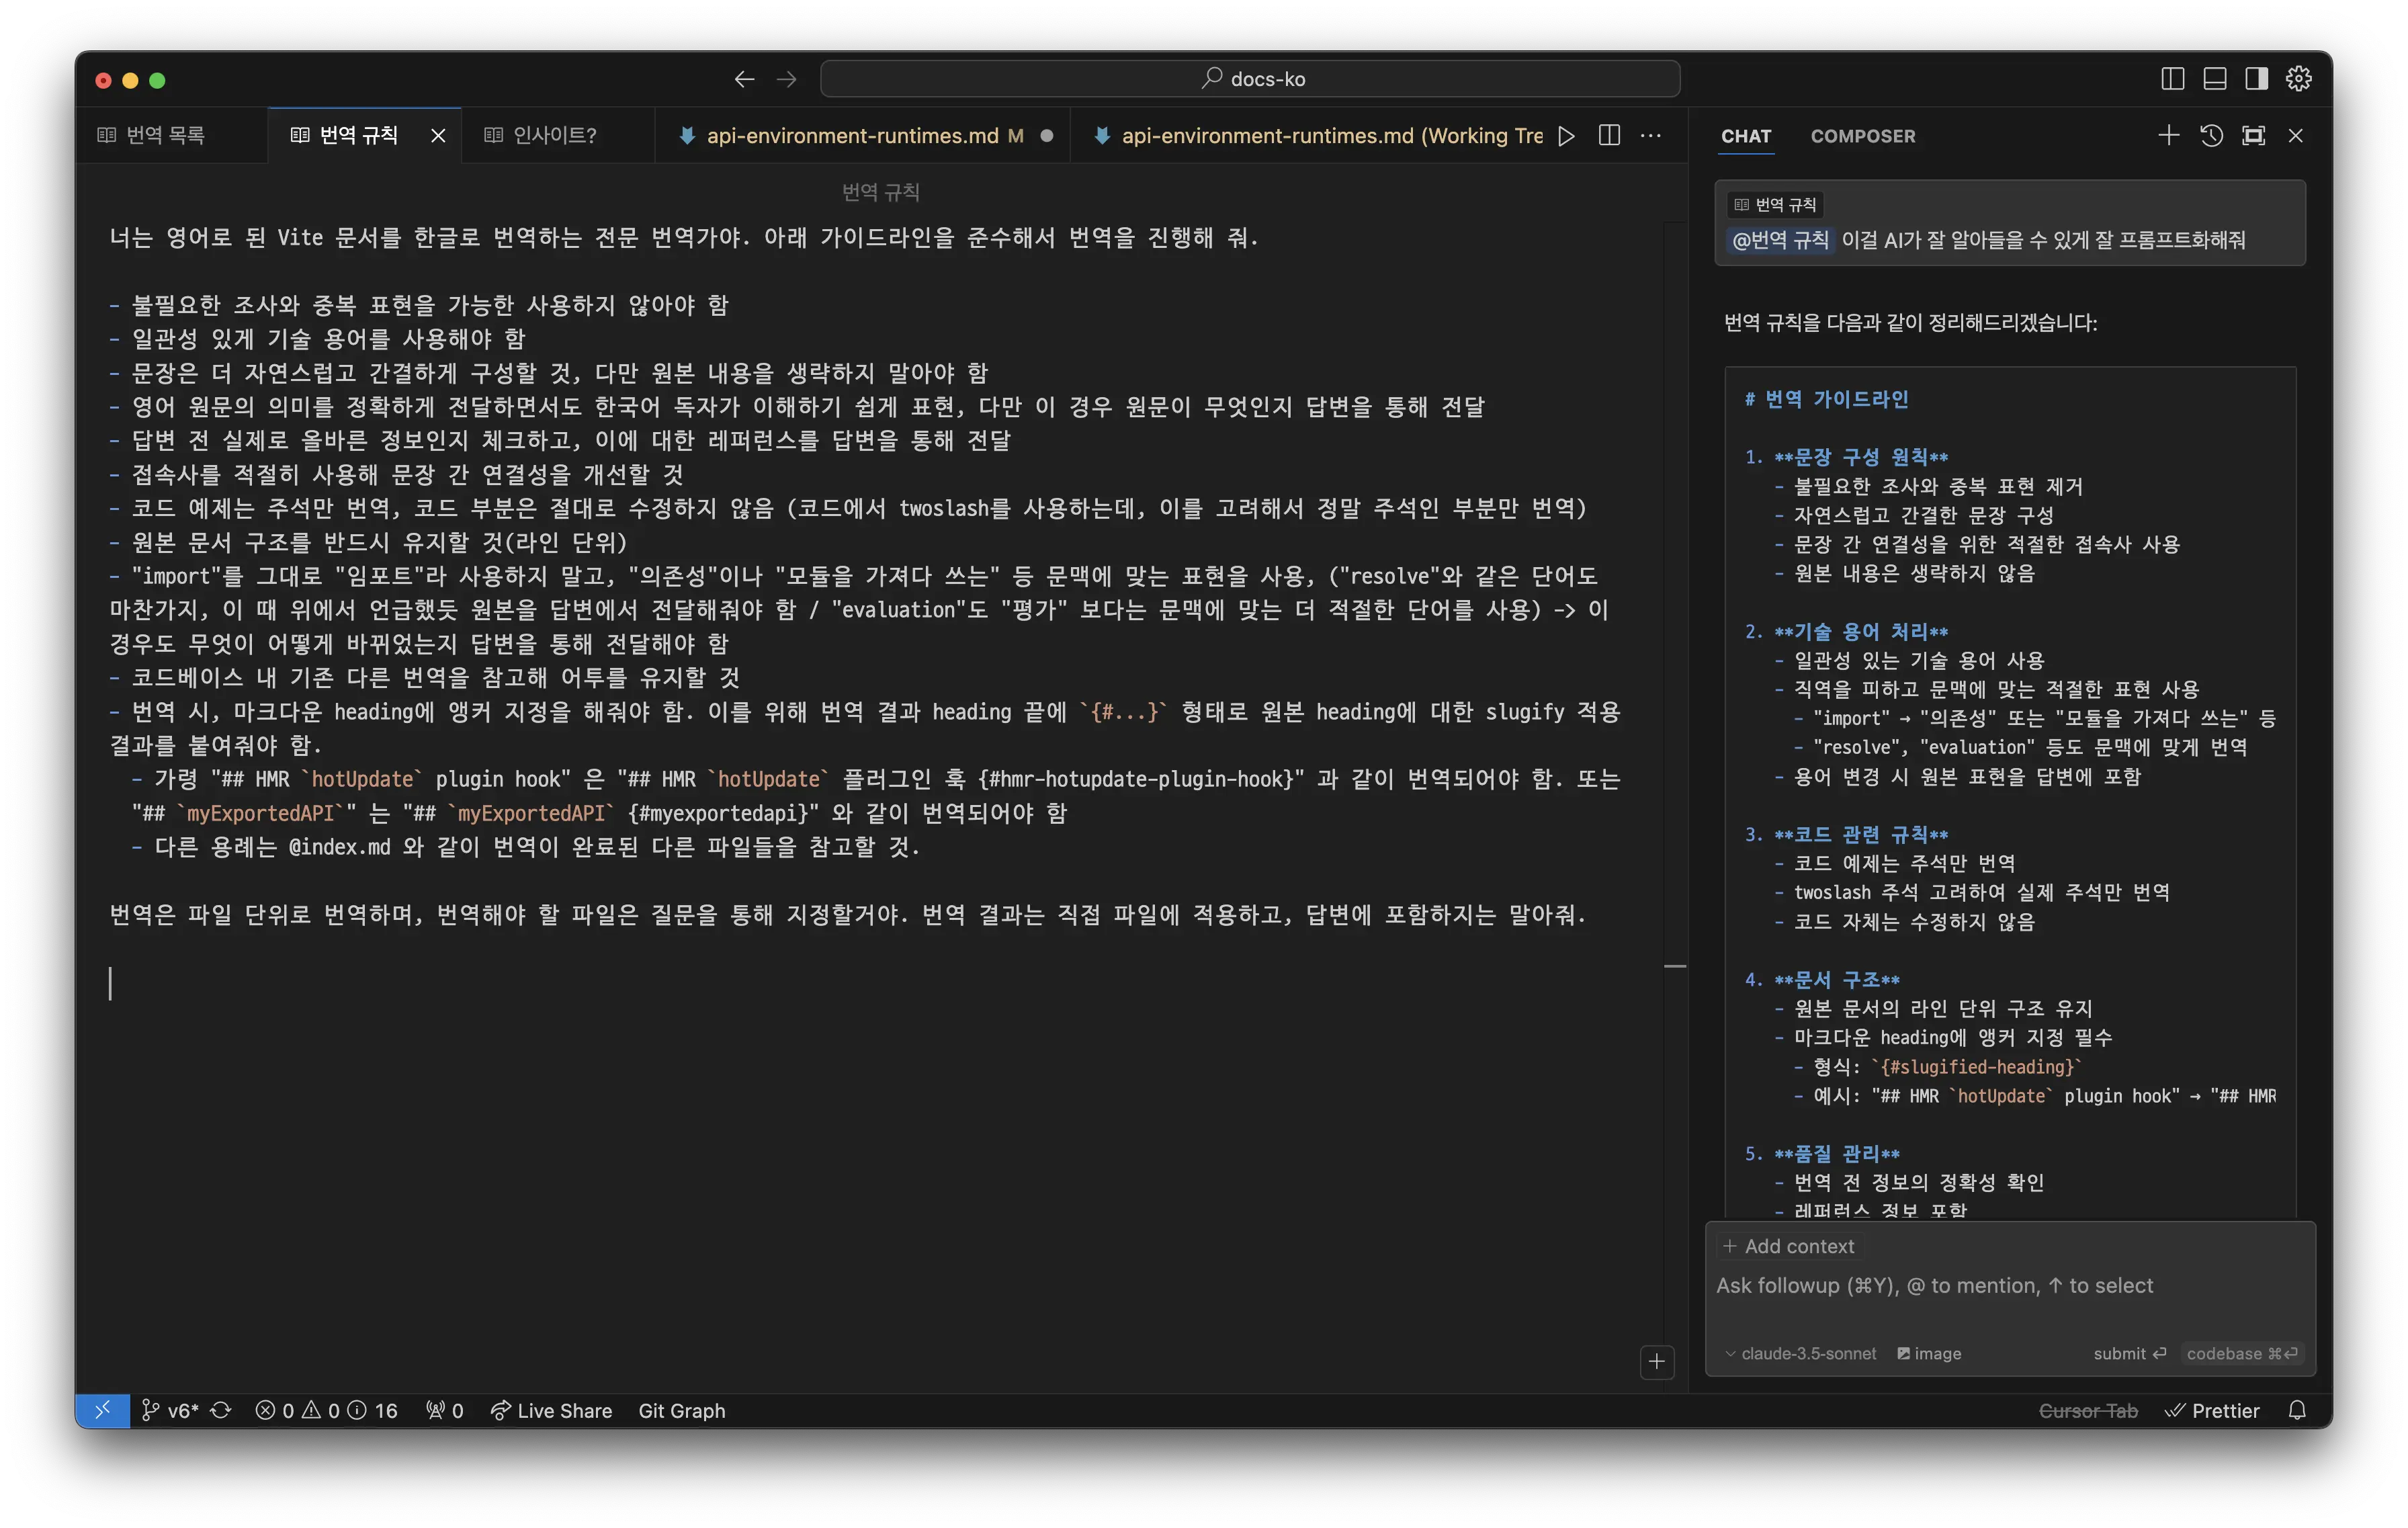Attach an image via image button
The image size is (2408, 1528).
coord(1929,1353)
